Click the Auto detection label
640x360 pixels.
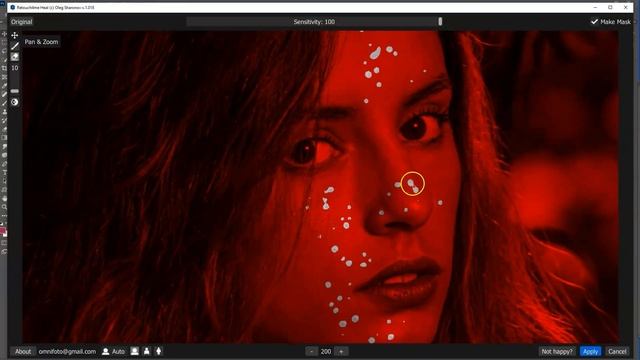pyautogui.click(x=118, y=351)
